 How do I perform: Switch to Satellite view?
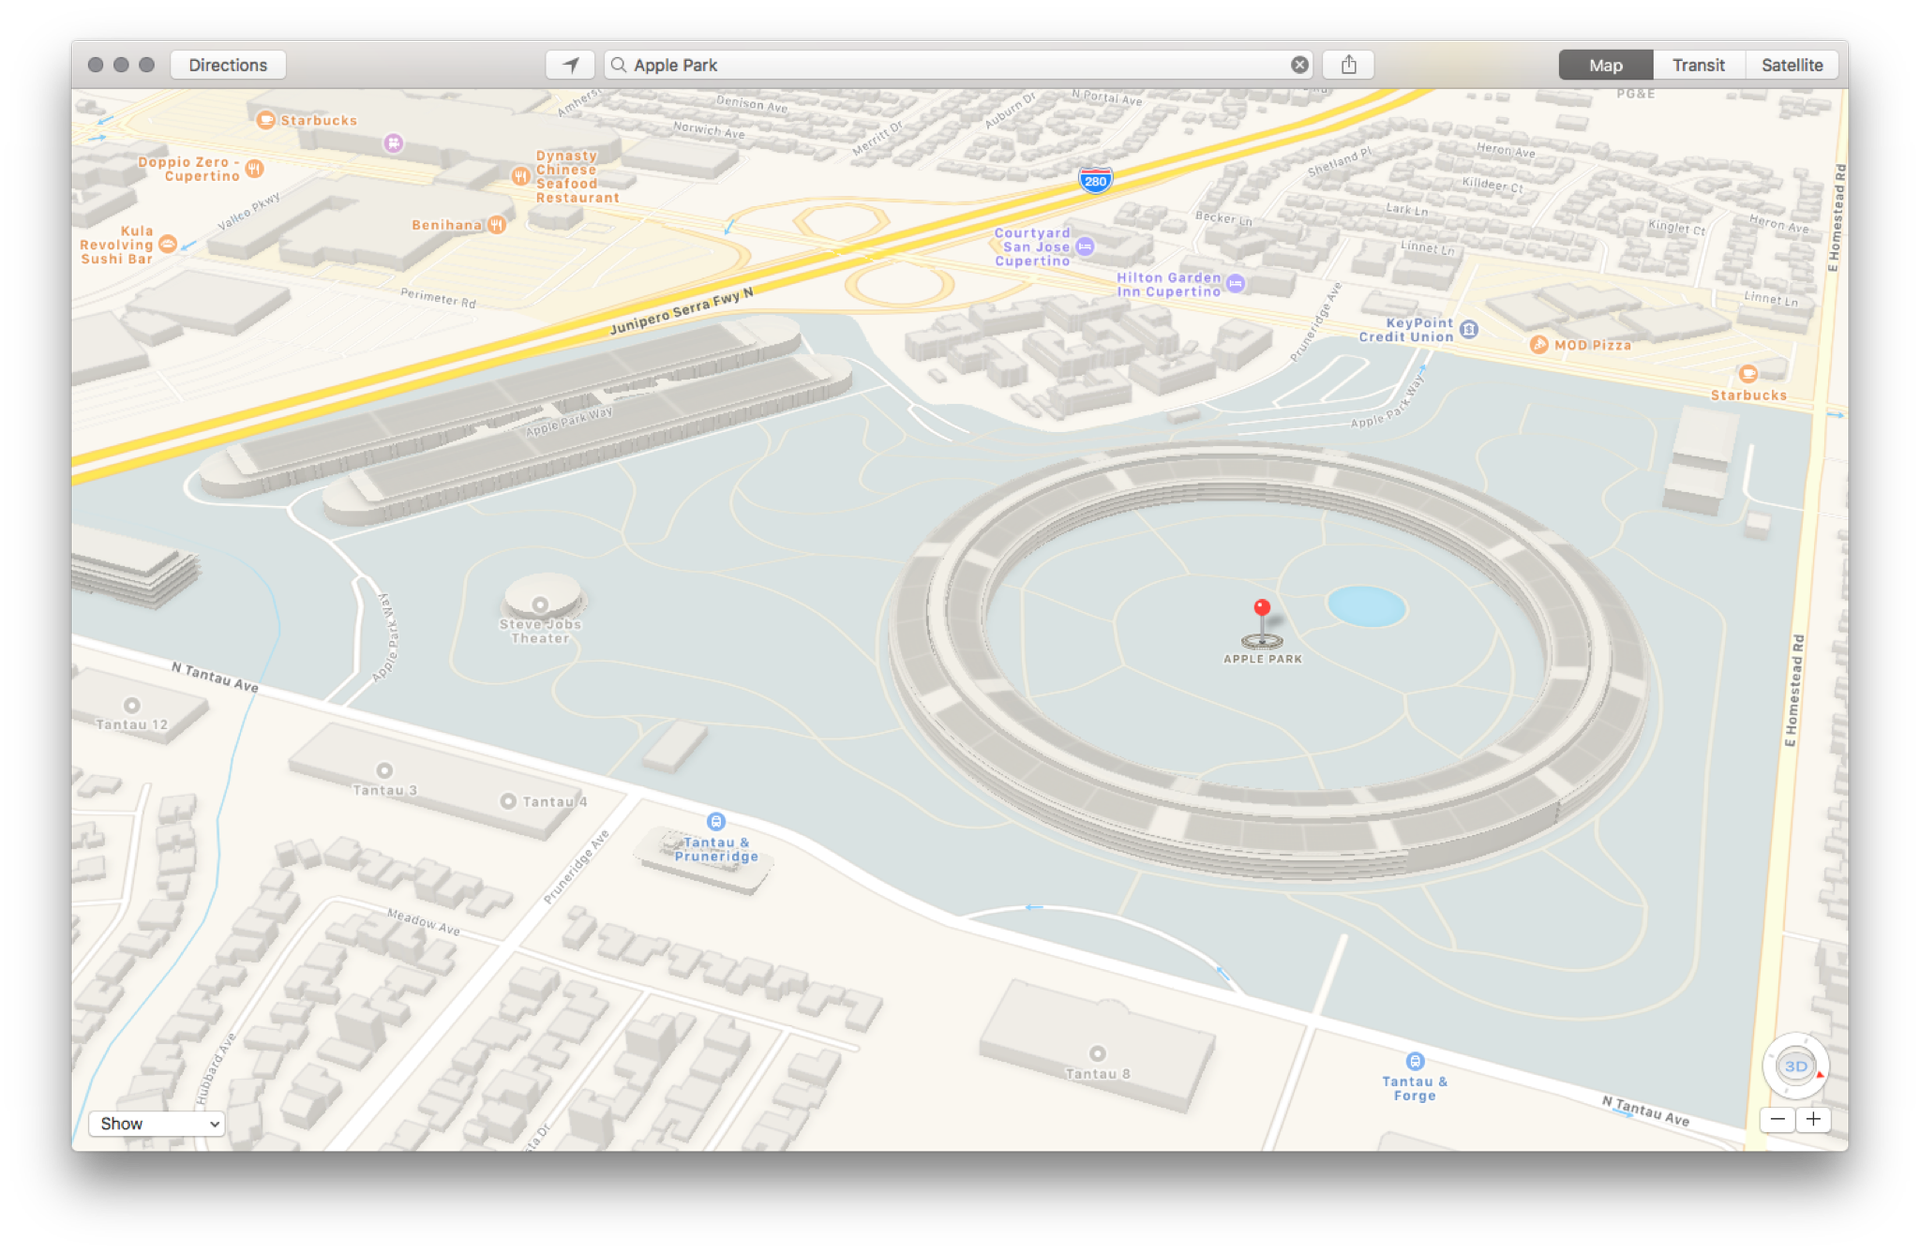click(1792, 64)
